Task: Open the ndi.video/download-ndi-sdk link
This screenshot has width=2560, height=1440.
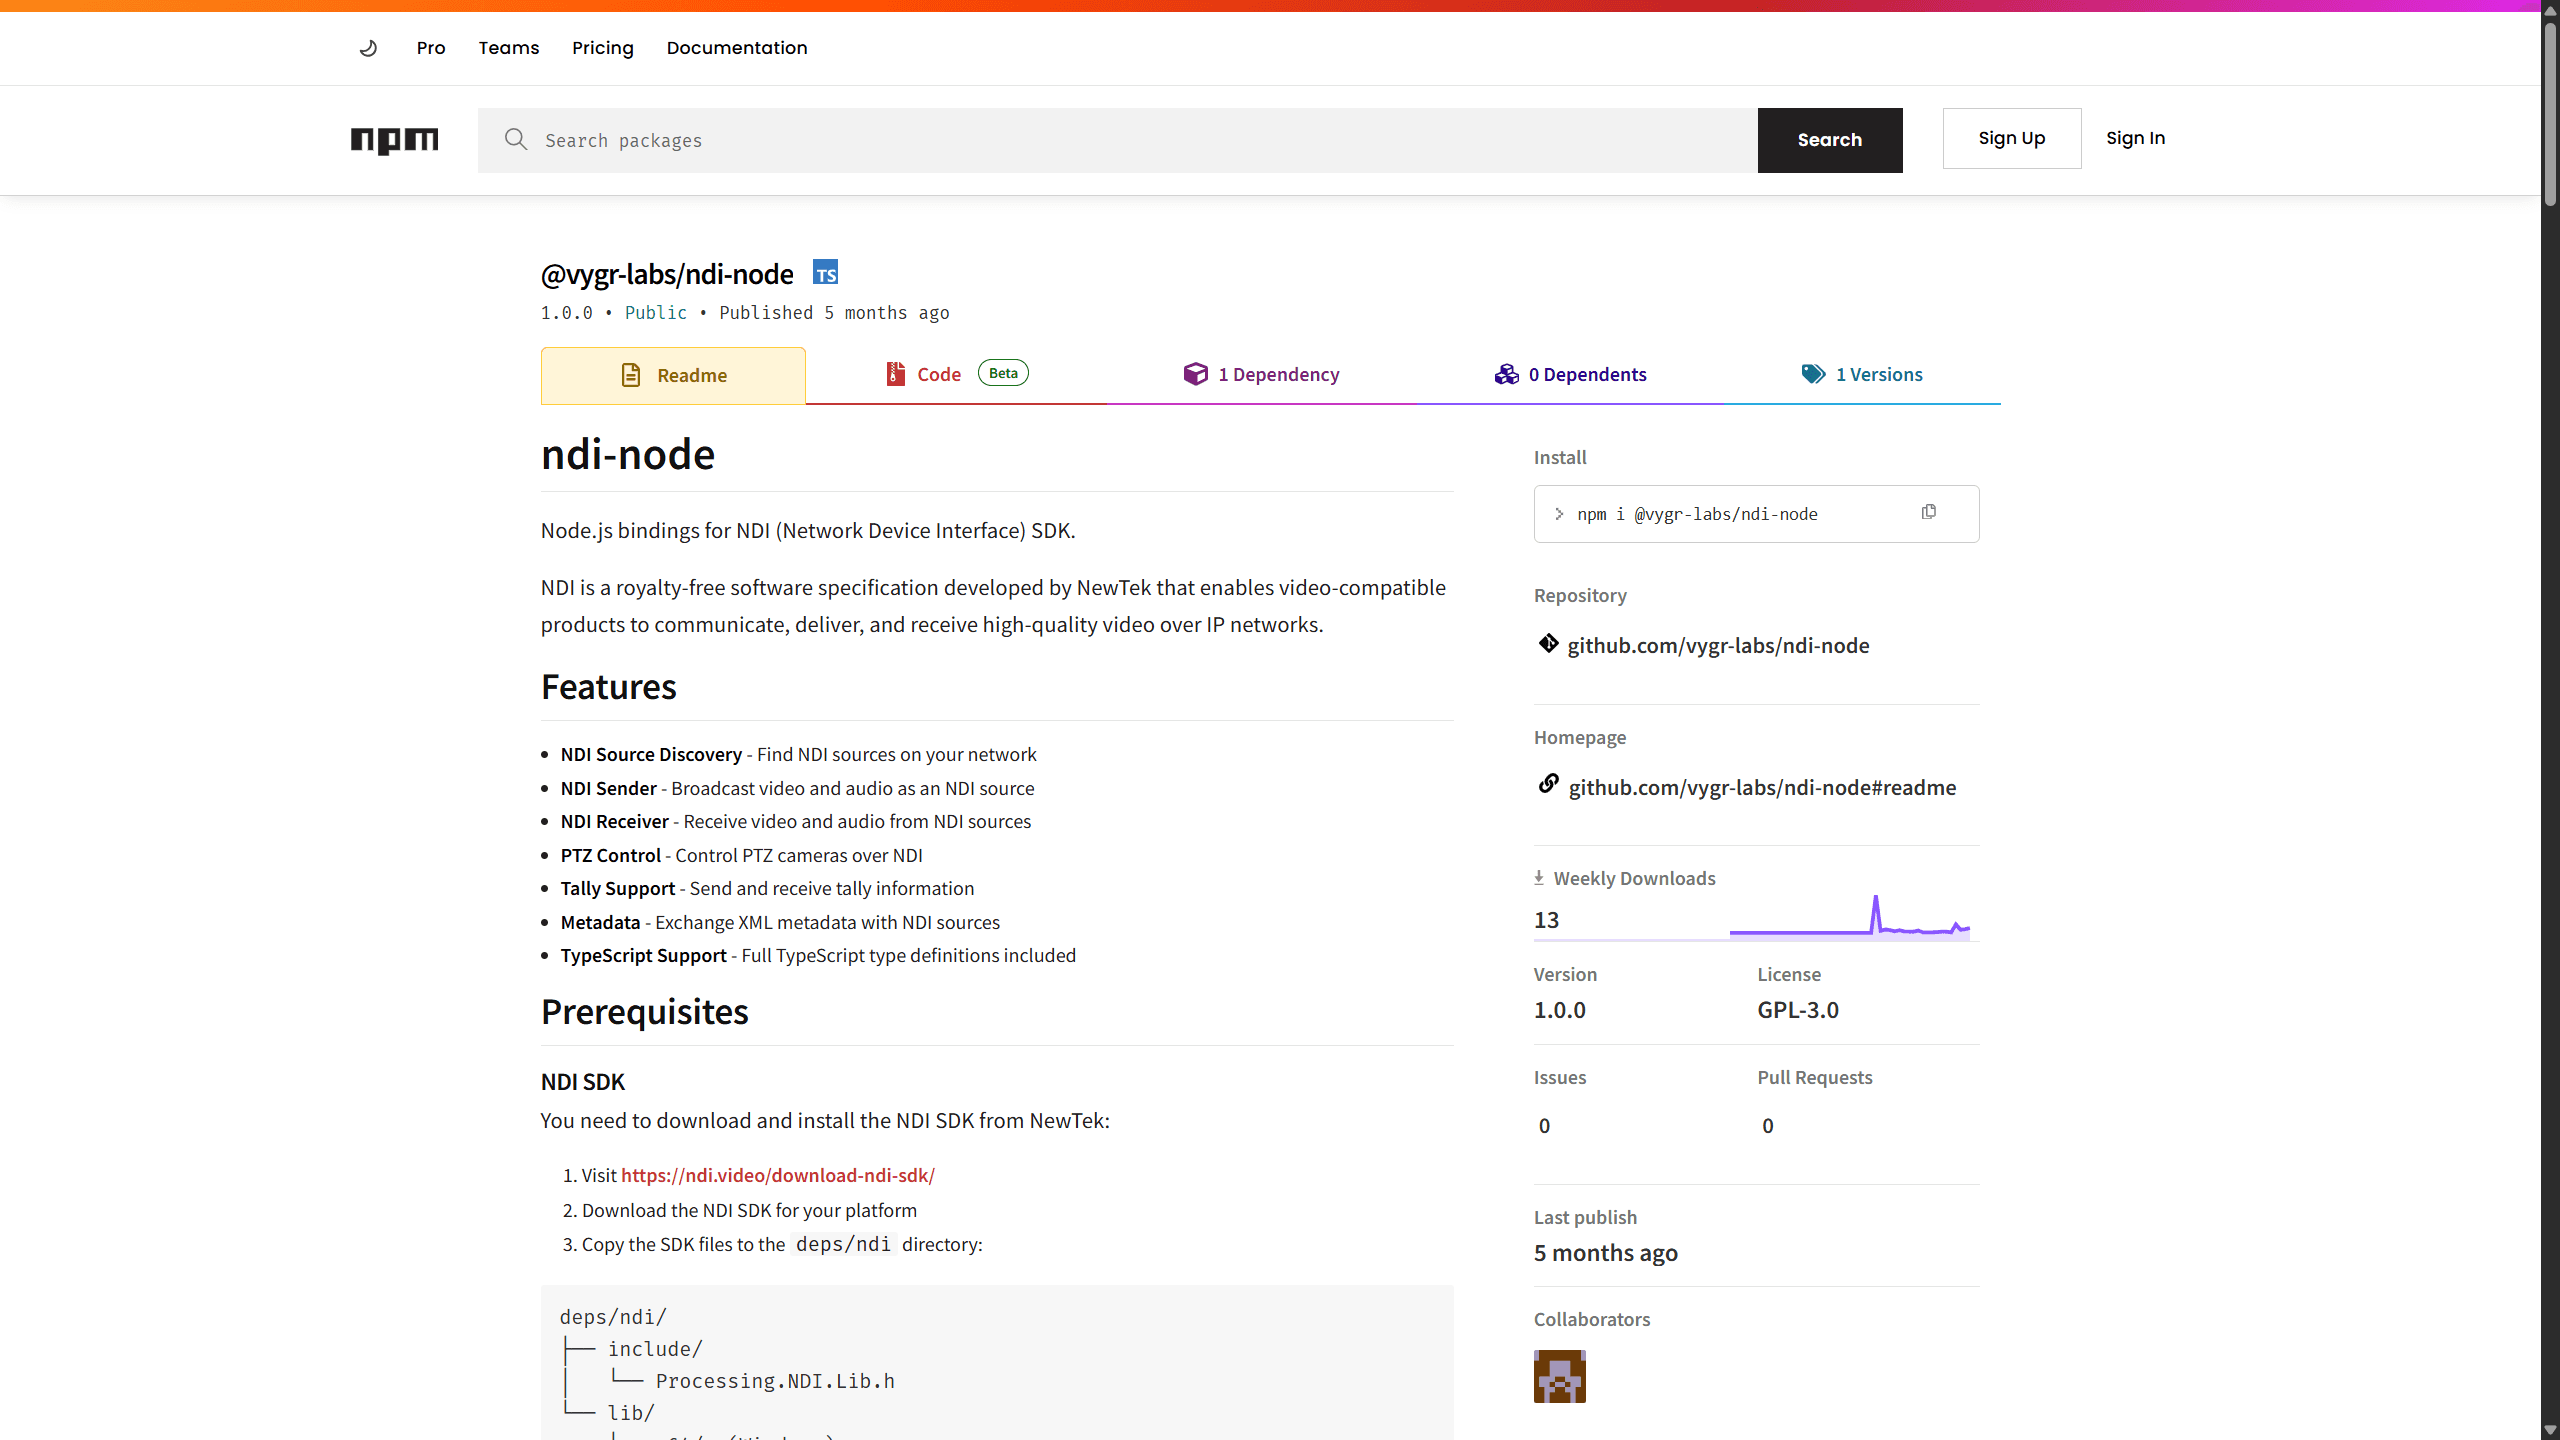Action: pyautogui.click(x=778, y=1175)
